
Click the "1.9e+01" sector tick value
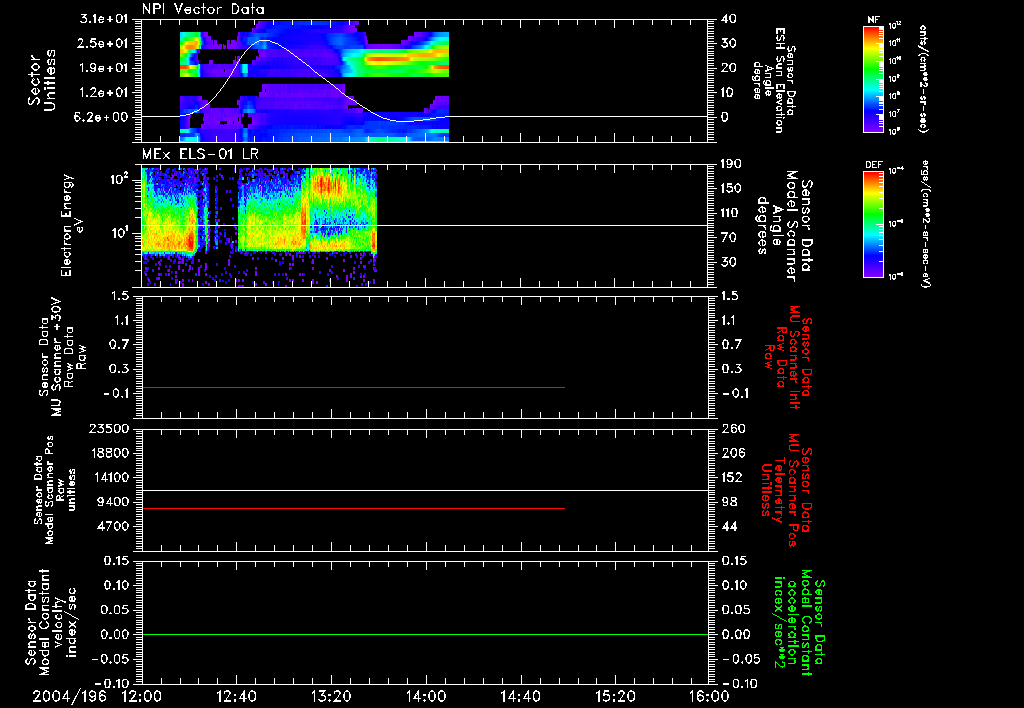click(x=104, y=68)
